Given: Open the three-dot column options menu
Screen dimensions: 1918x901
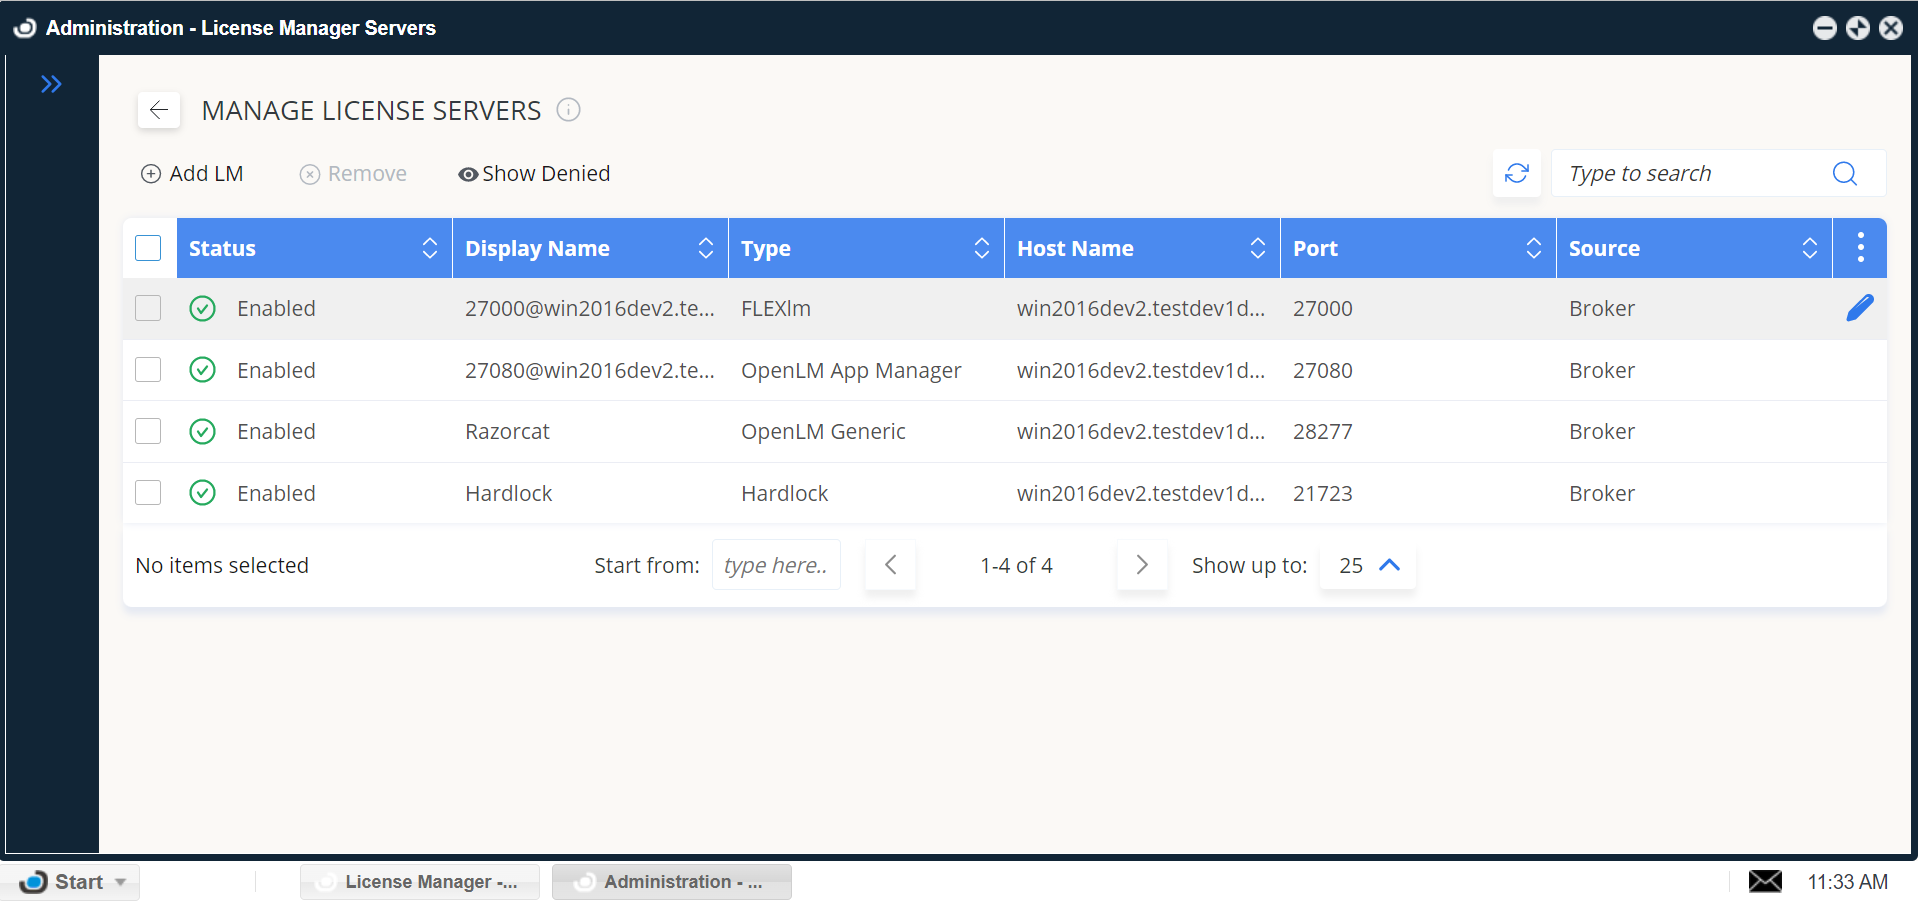Looking at the screenshot, I should [x=1860, y=248].
